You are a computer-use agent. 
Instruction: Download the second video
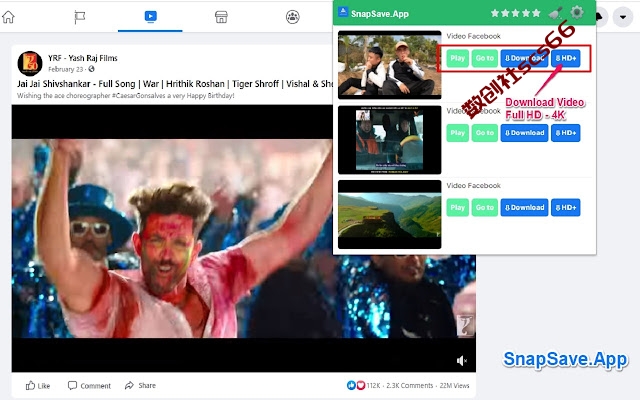point(524,133)
